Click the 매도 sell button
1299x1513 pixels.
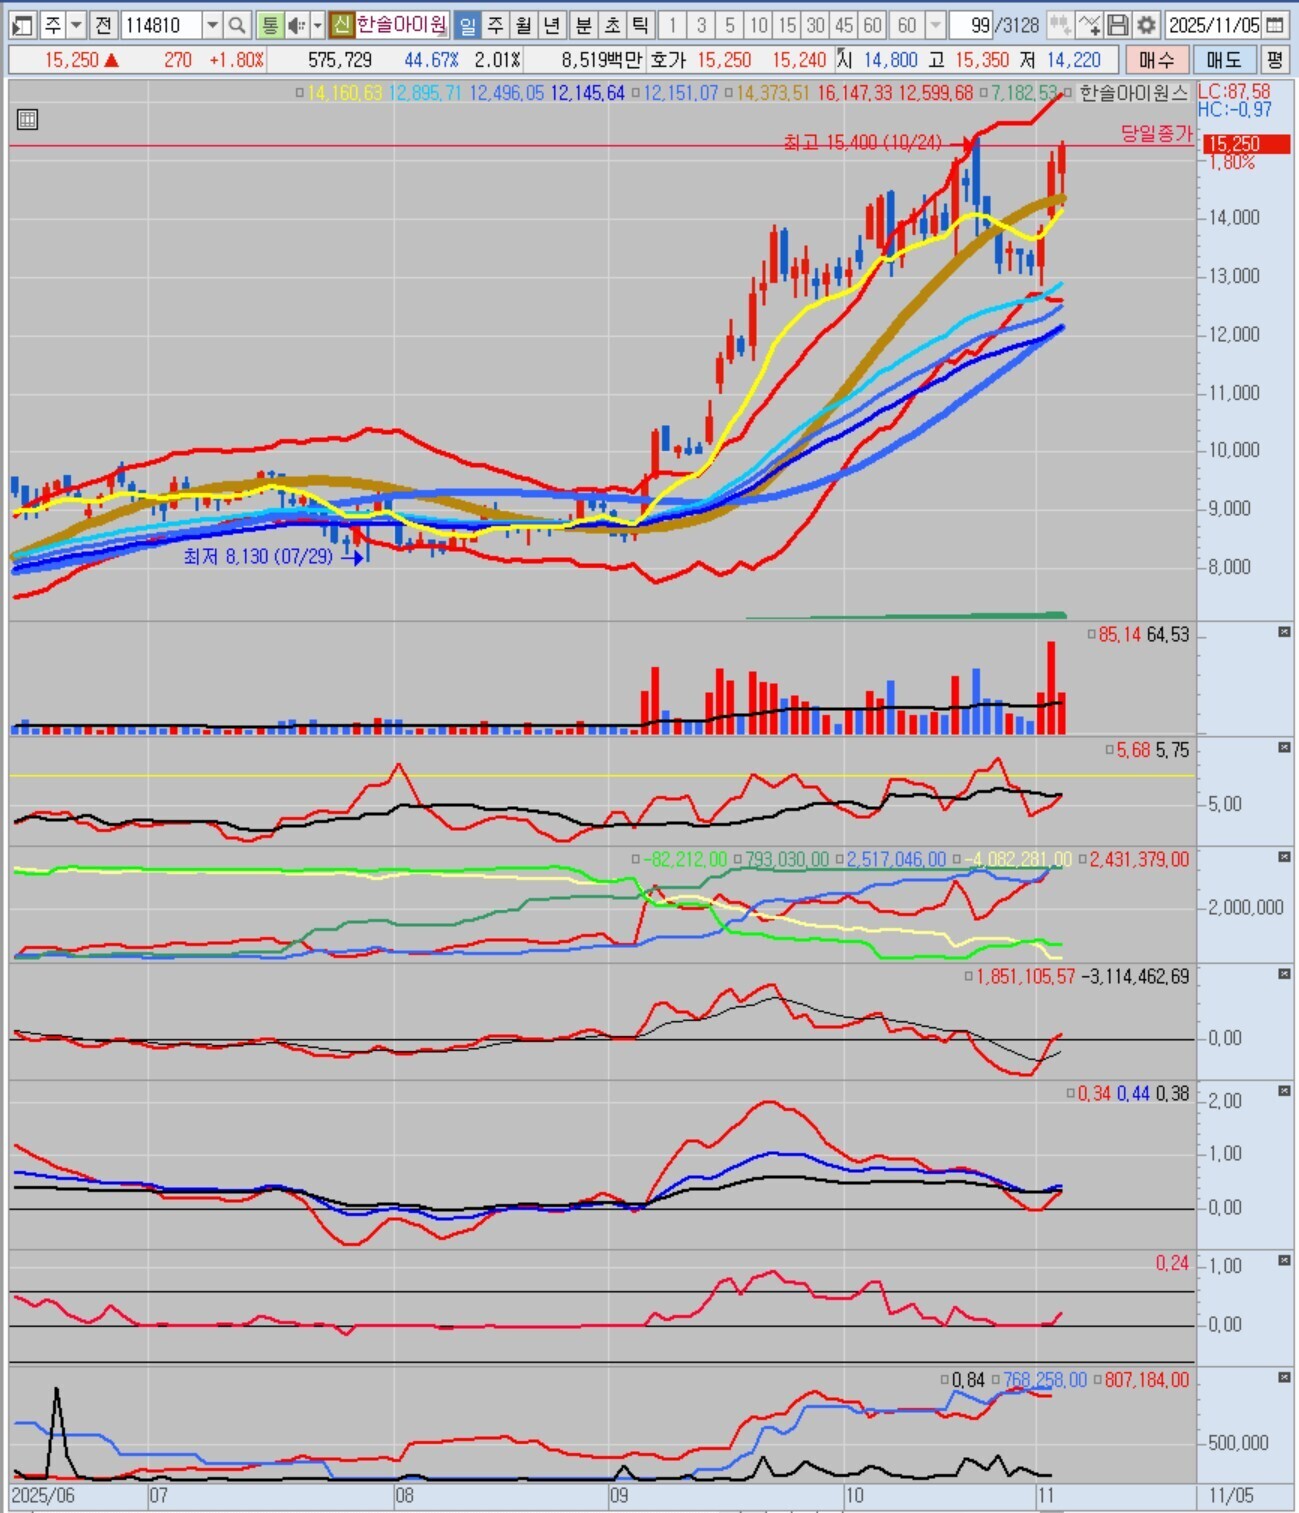[x=1223, y=60]
